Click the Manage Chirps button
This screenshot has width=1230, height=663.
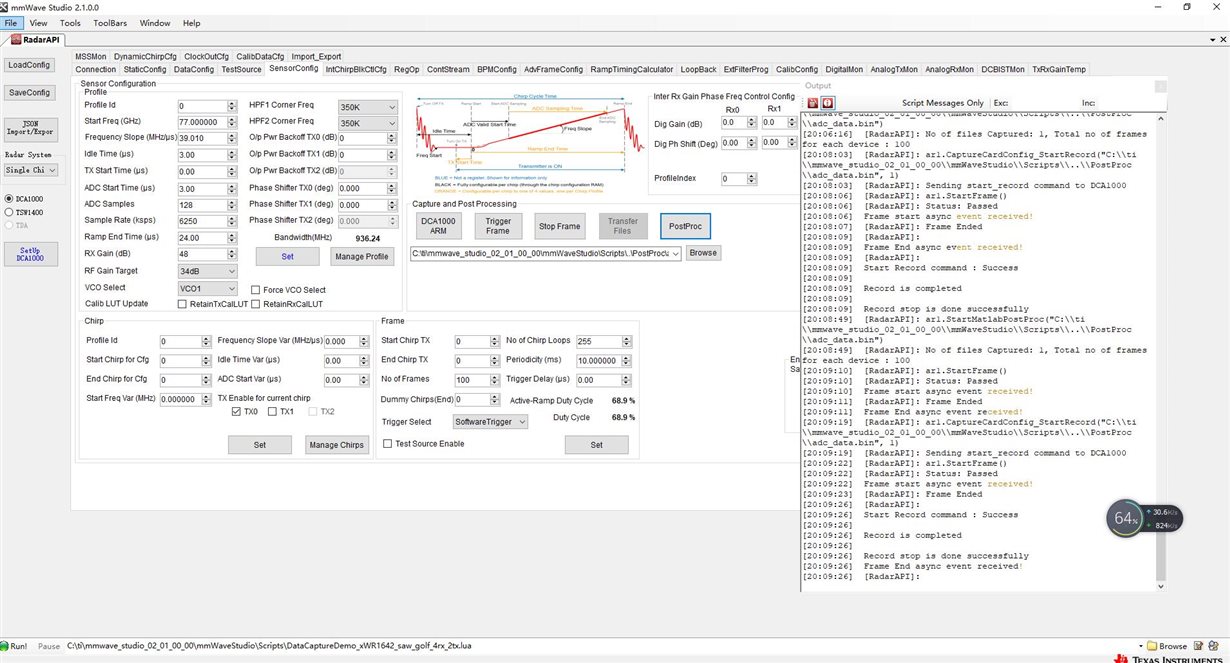pos(337,445)
